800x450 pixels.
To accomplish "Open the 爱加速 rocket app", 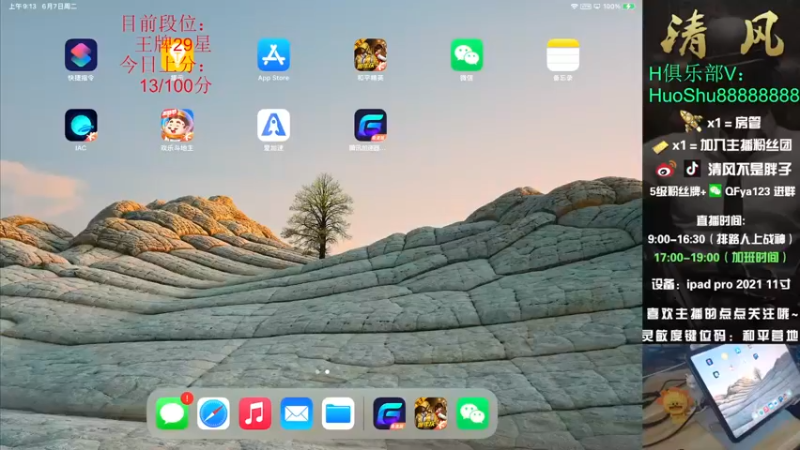I will click(273, 125).
